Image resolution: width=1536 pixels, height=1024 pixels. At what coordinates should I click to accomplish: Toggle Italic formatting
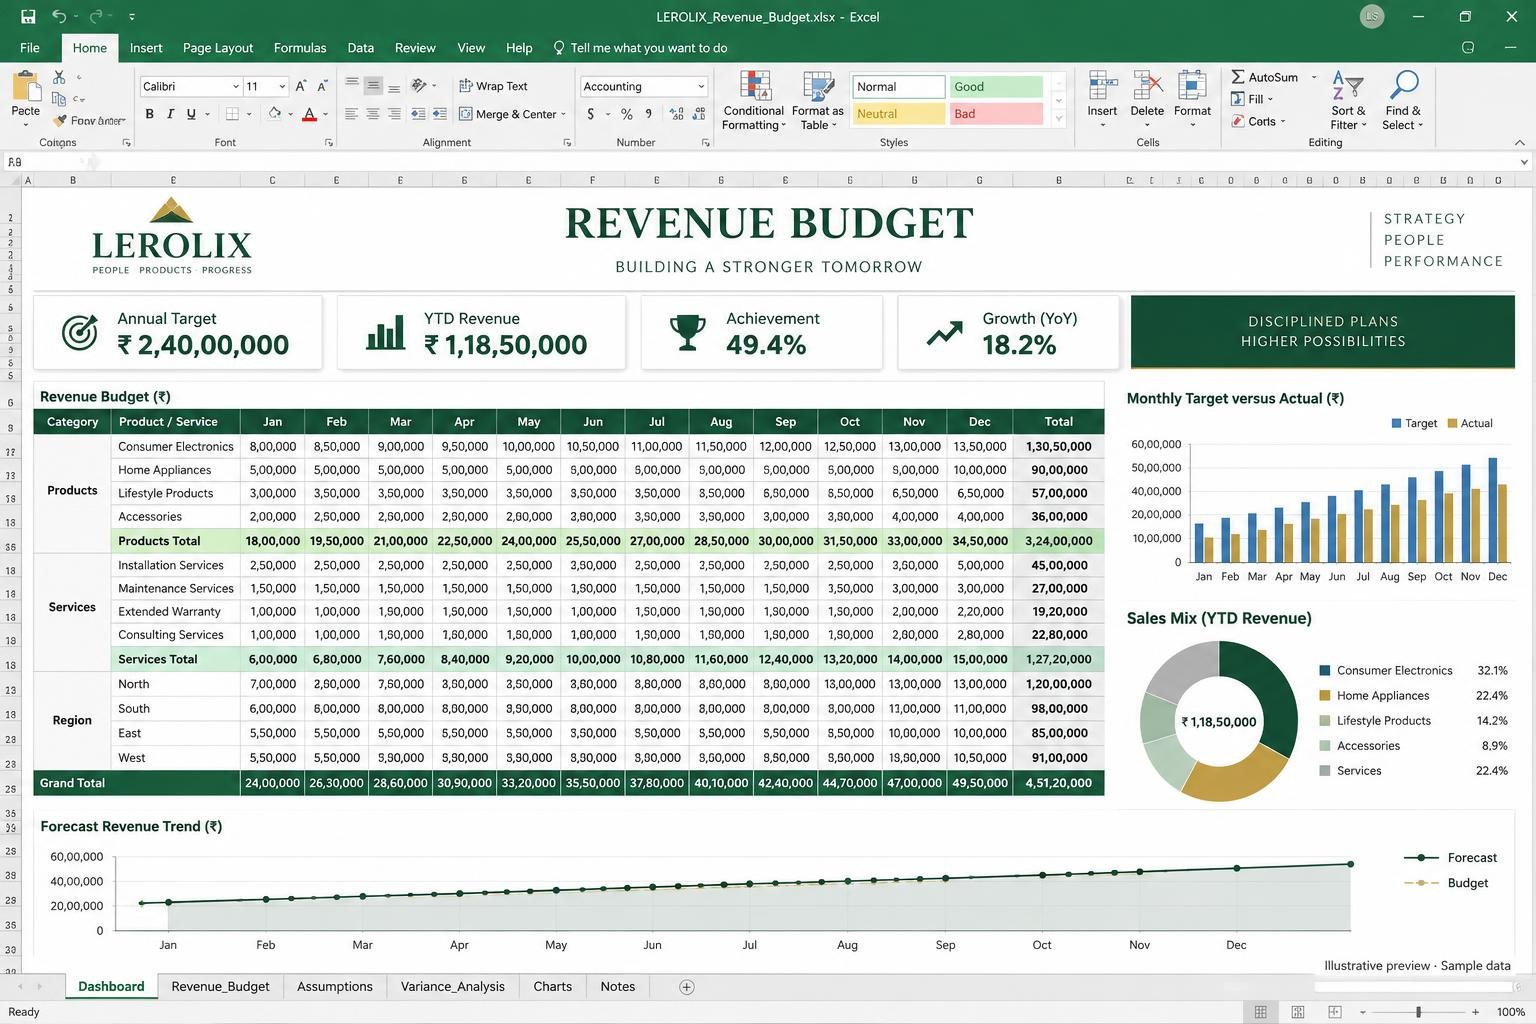click(x=170, y=114)
